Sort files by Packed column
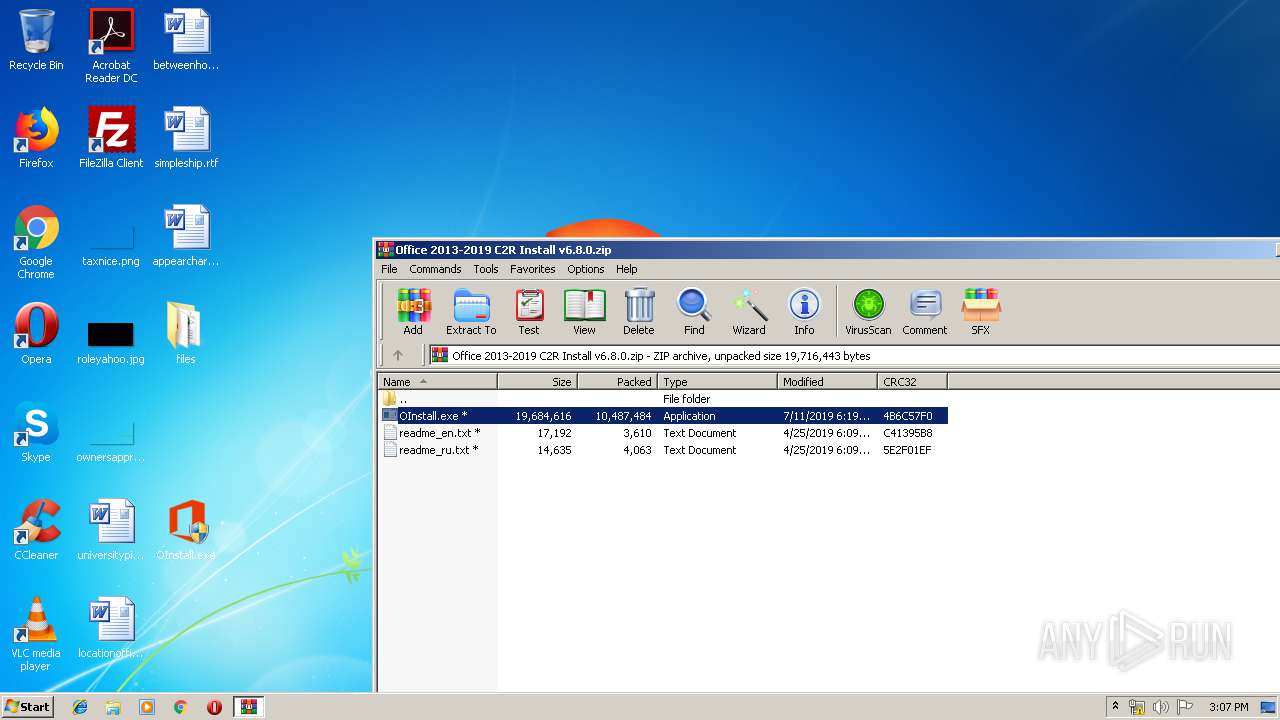The width and height of the screenshot is (1280, 720). [618, 381]
